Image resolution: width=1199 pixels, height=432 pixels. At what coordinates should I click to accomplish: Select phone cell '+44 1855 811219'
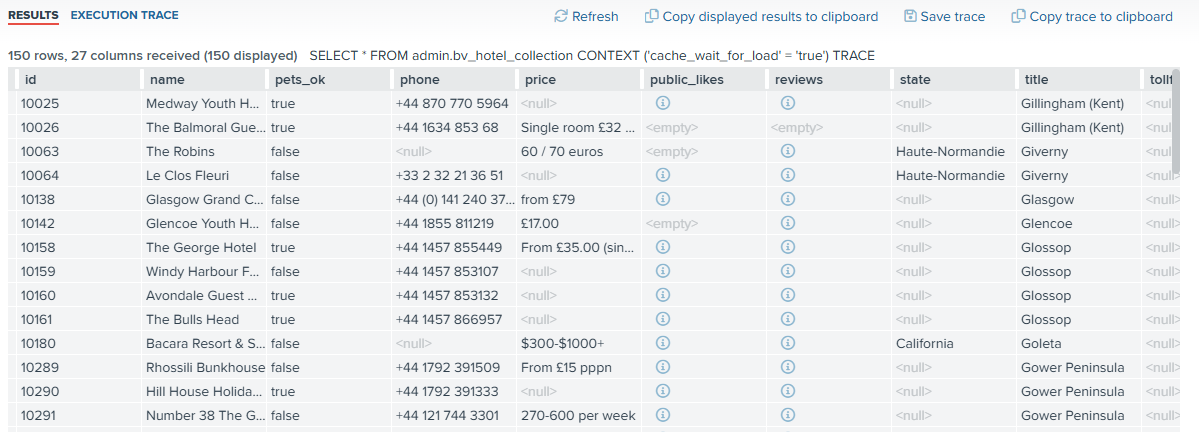453,222
